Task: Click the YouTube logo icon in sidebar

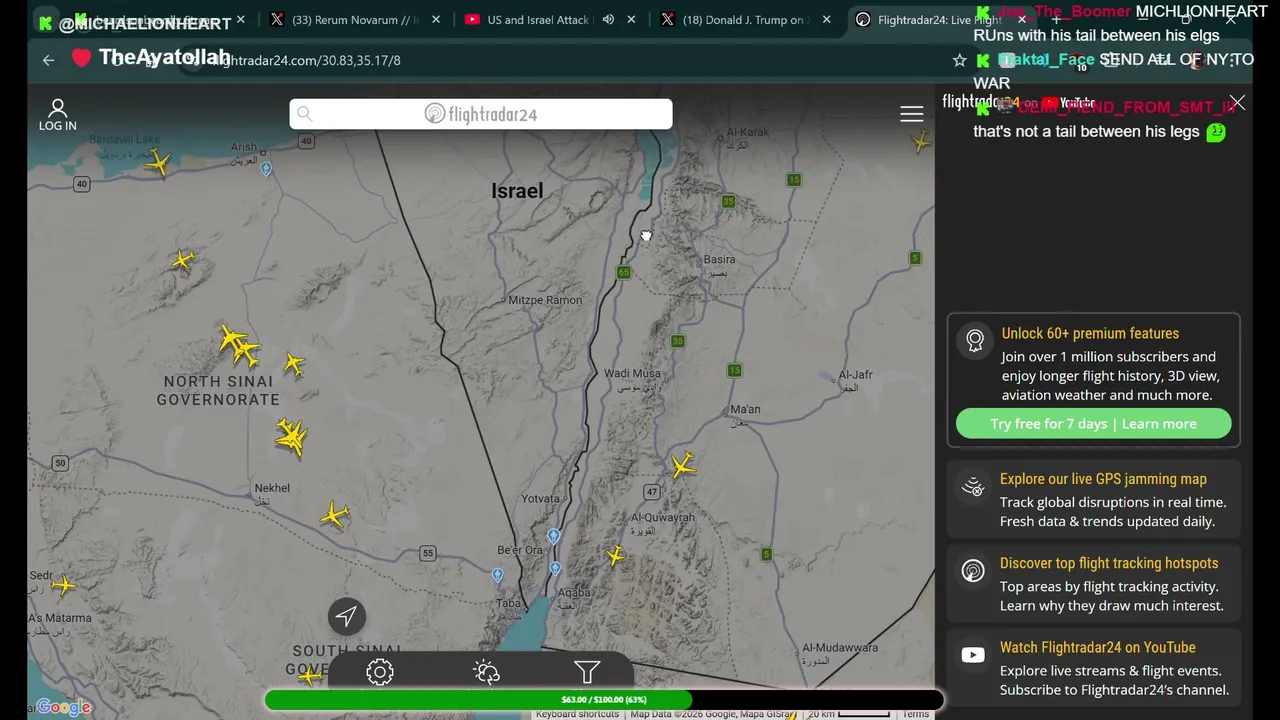Action: [x=973, y=656]
